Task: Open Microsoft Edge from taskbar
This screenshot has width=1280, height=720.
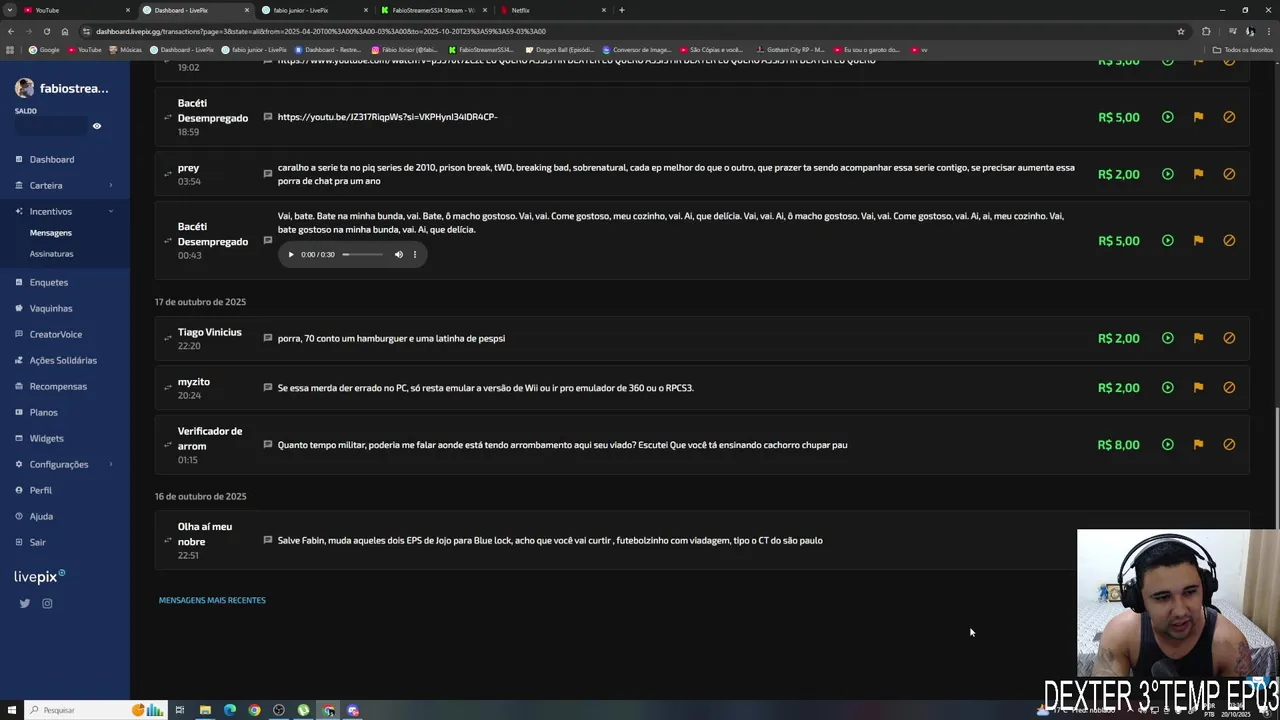Action: tap(230, 710)
